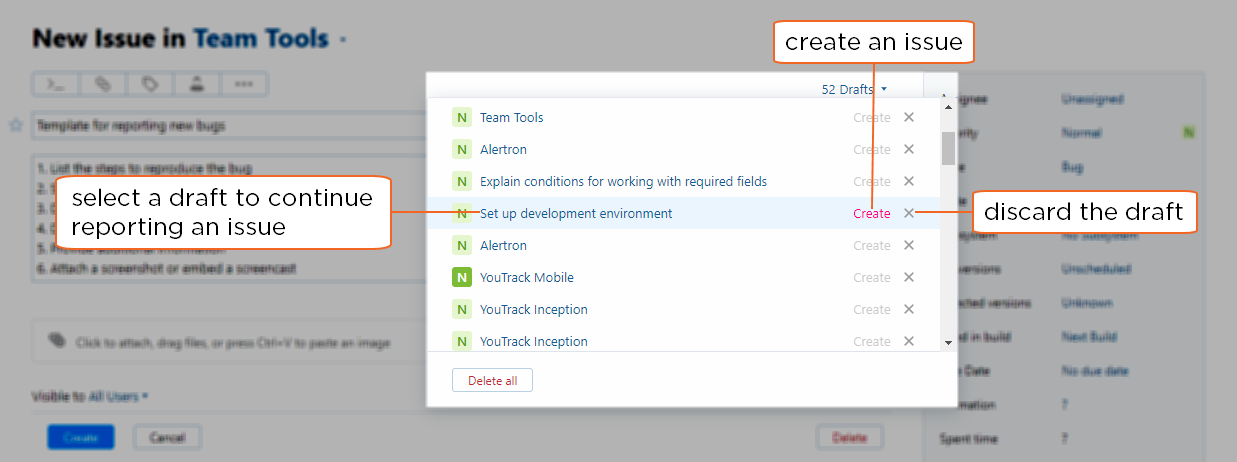Open the 52 Drafts dropdown
Image resolution: width=1237 pixels, height=462 pixels.
(x=854, y=89)
